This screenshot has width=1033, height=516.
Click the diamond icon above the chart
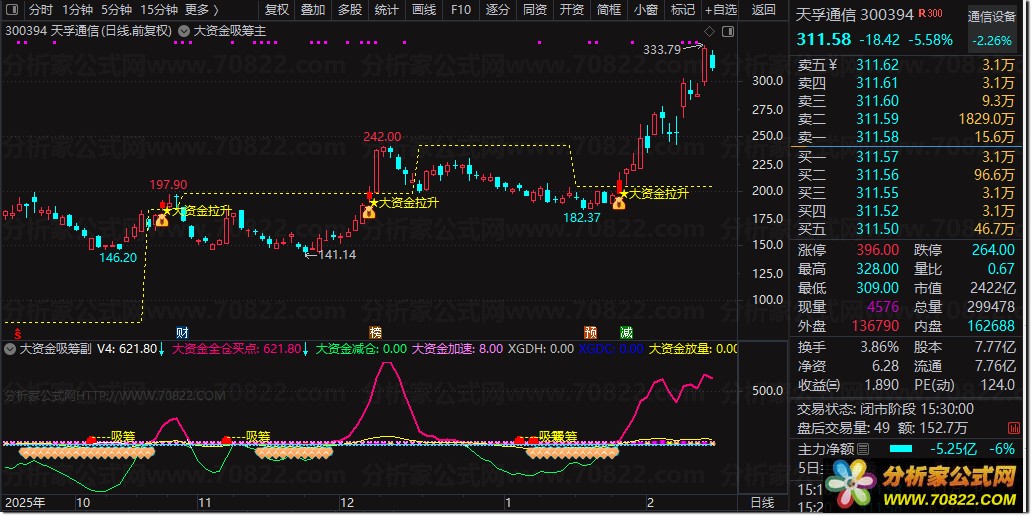(710, 31)
